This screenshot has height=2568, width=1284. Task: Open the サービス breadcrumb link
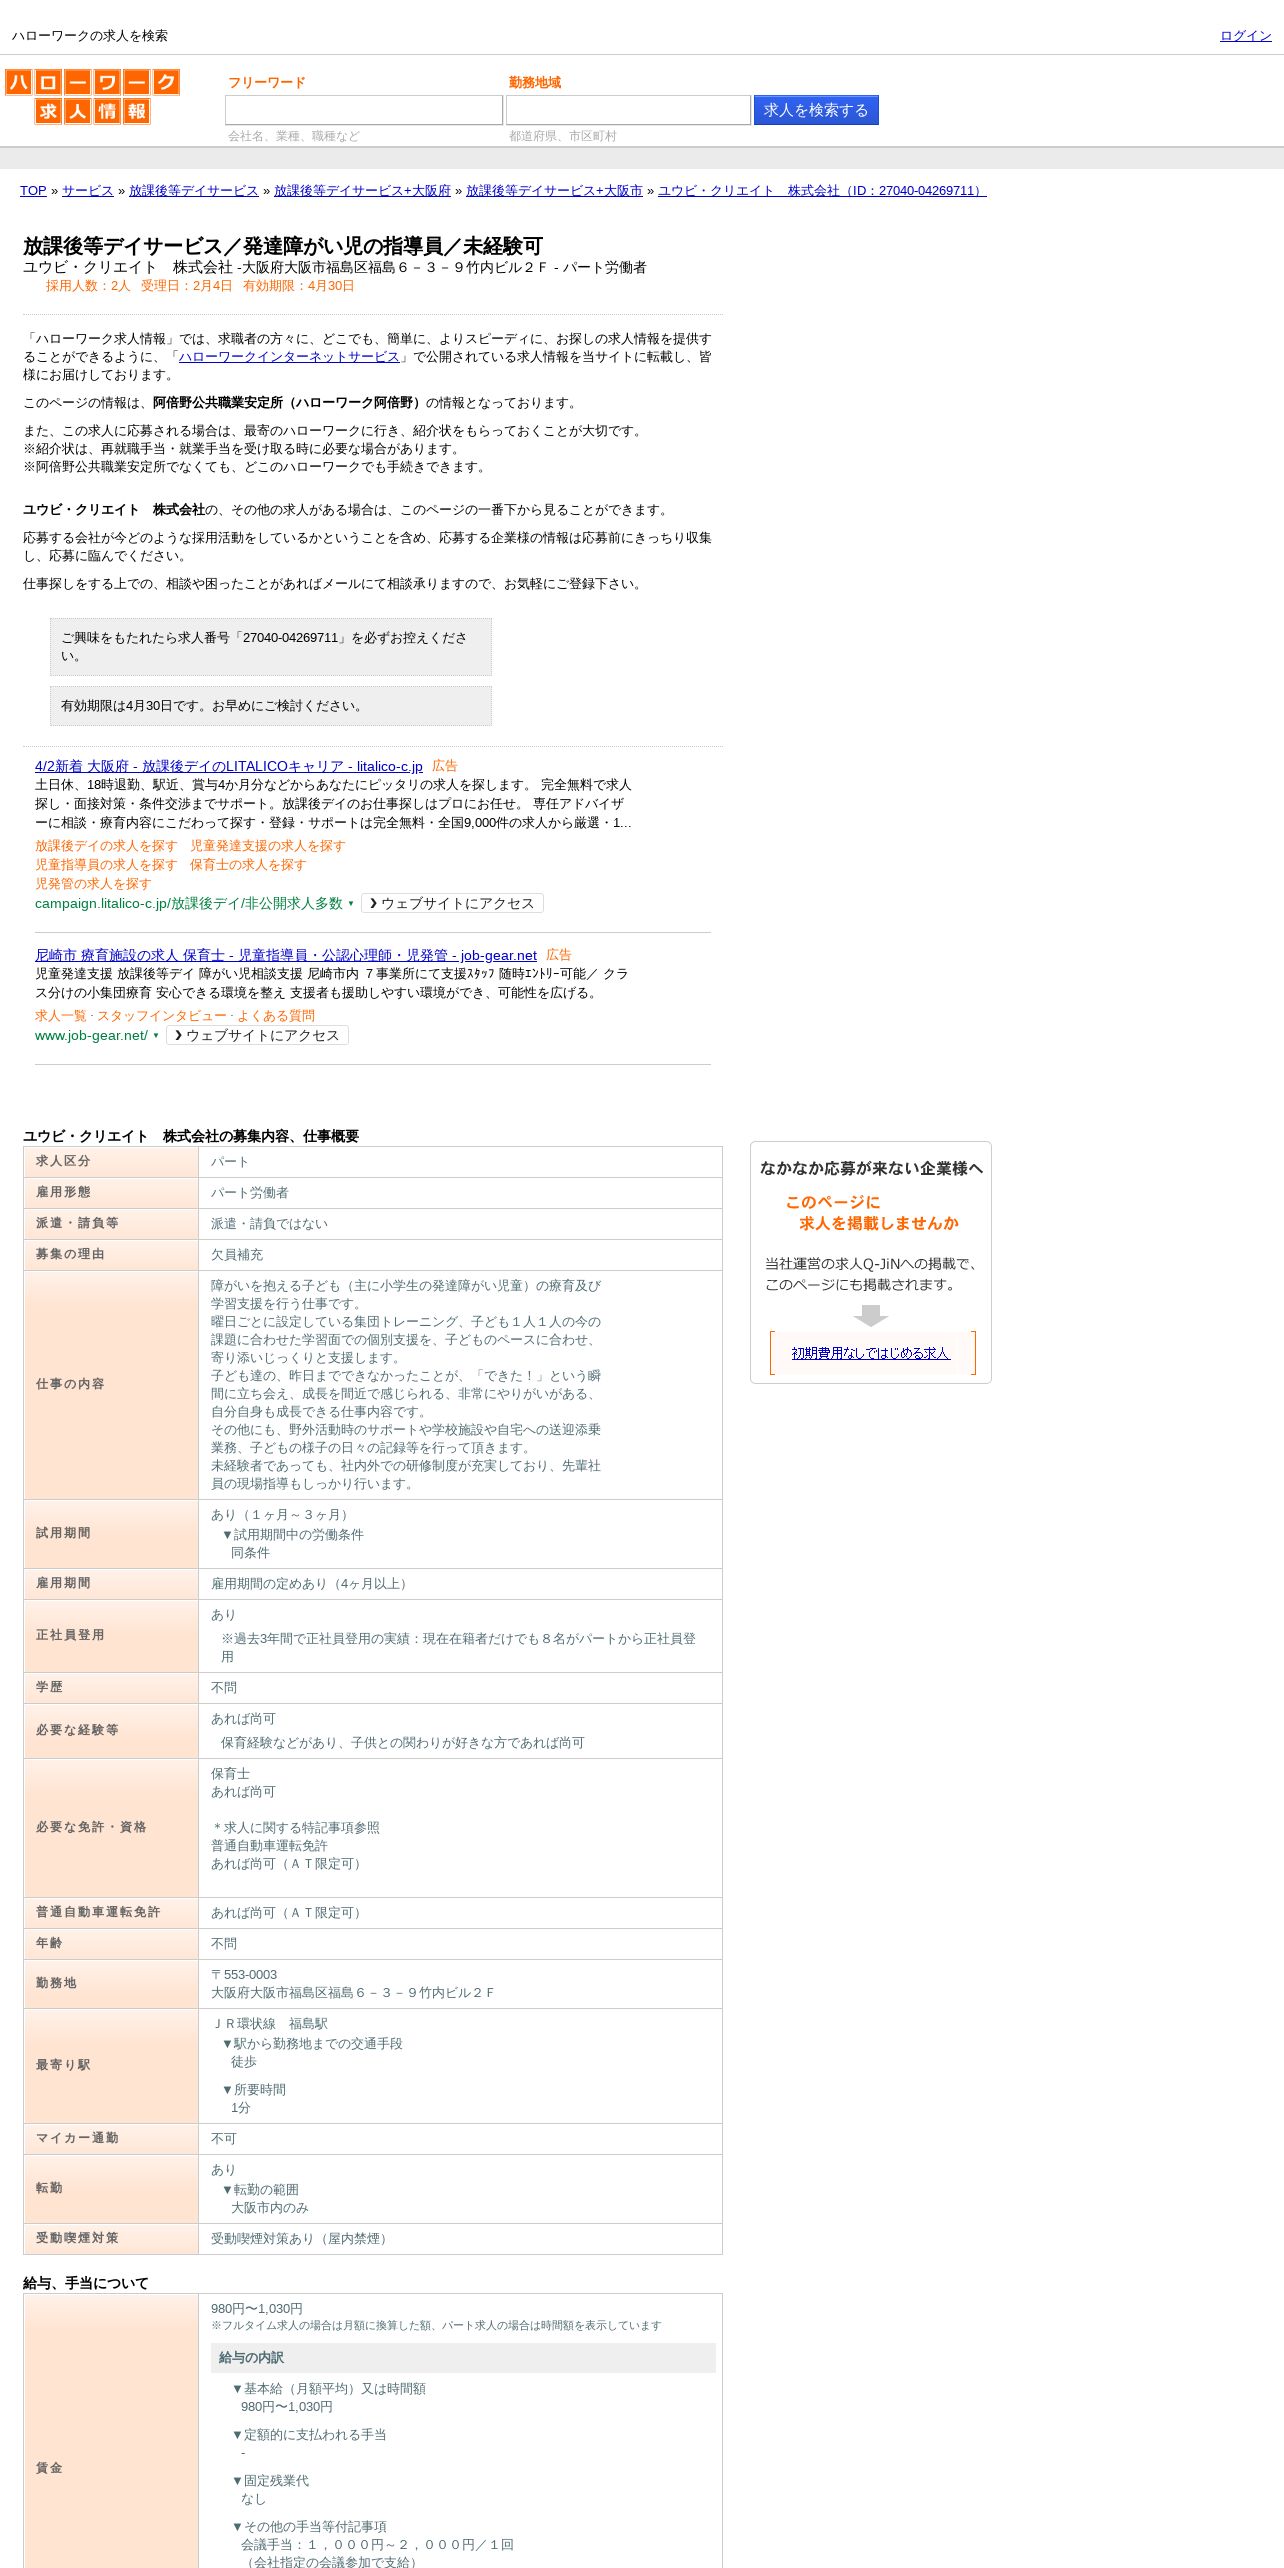click(x=87, y=191)
